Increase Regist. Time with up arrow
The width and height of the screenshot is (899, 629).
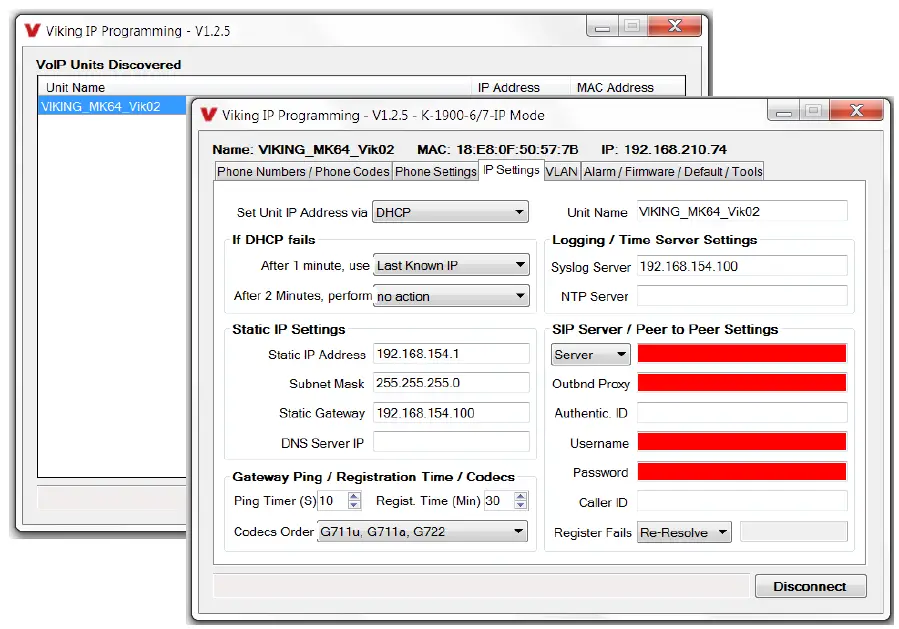[520, 497]
